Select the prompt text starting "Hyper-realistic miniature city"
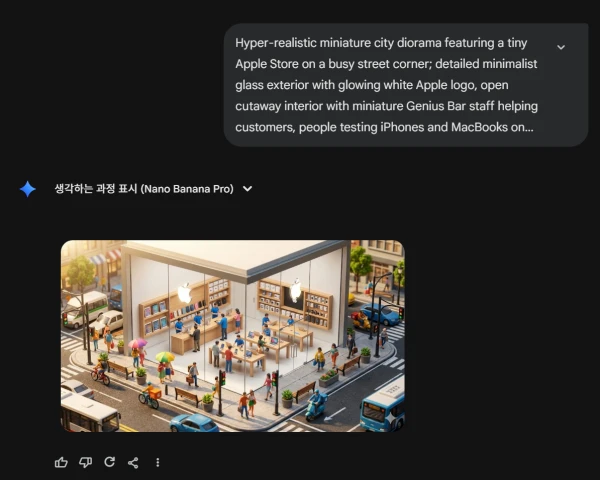The height and width of the screenshot is (480, 600). click(x=386, y=85)
